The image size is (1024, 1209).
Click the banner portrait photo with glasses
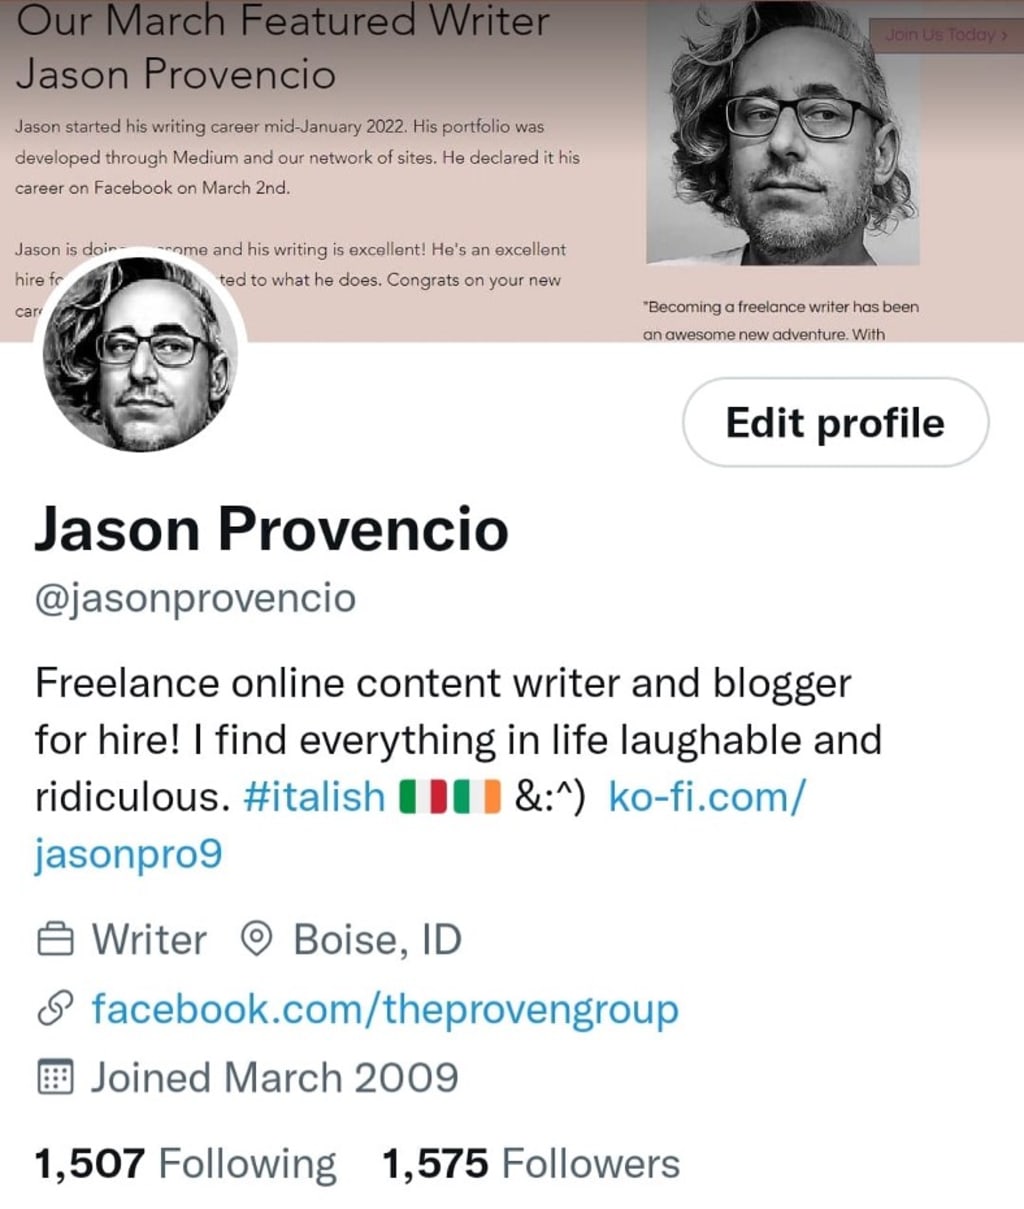click(x=783, y=135)
